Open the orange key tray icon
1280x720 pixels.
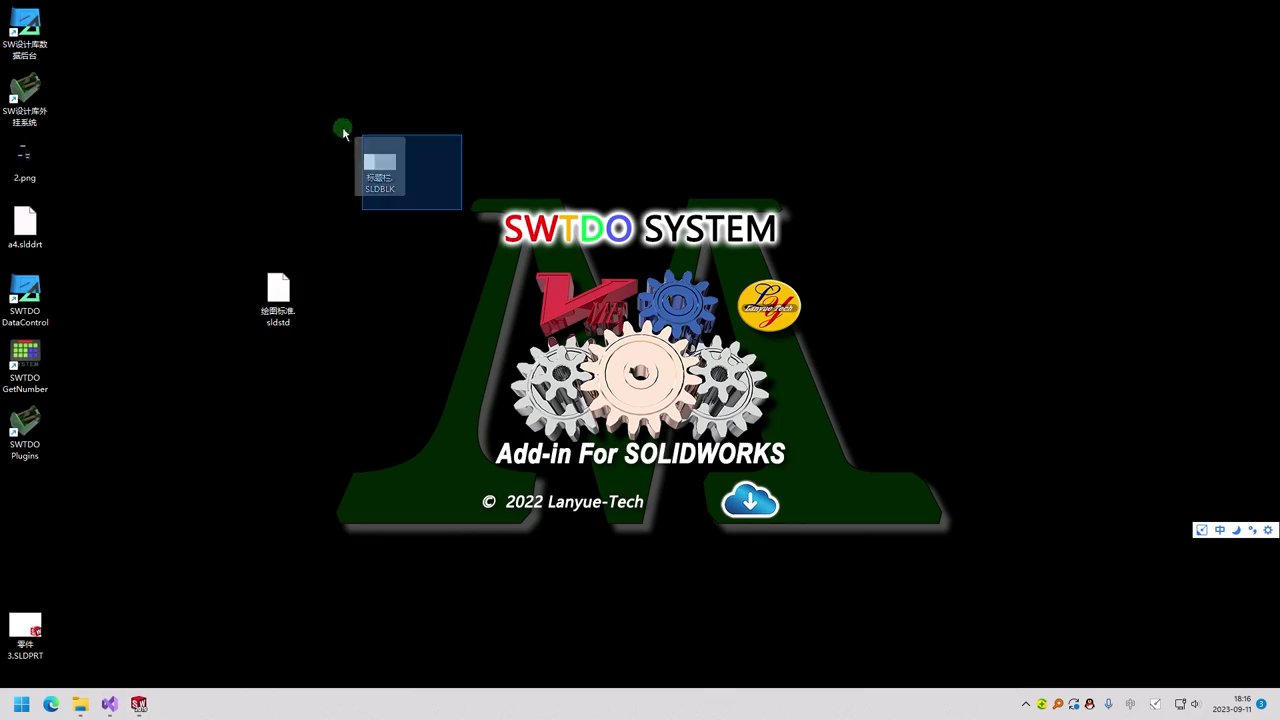(1058, 704)
